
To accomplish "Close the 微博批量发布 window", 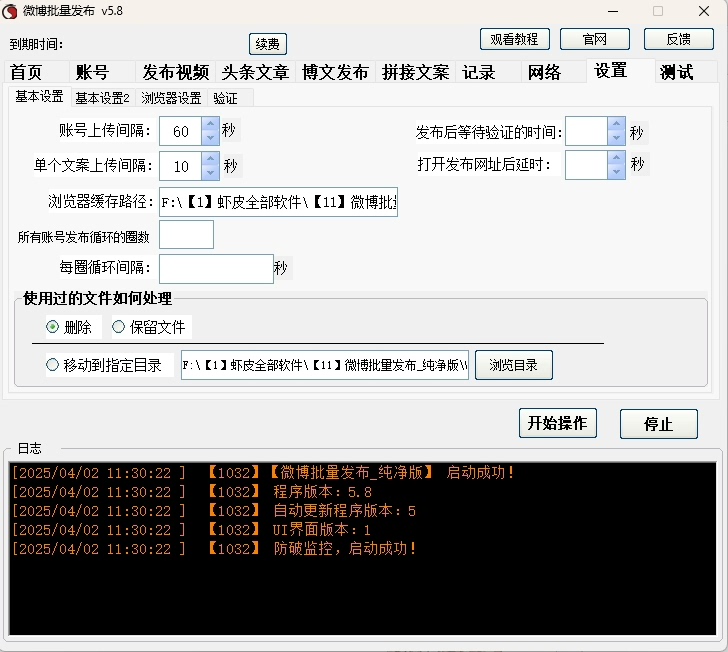I will 704,11.
